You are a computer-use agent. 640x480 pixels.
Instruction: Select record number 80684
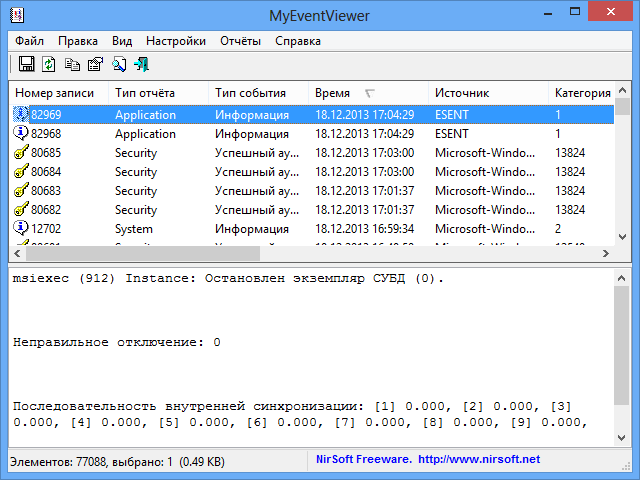click(x=46, y=171)
